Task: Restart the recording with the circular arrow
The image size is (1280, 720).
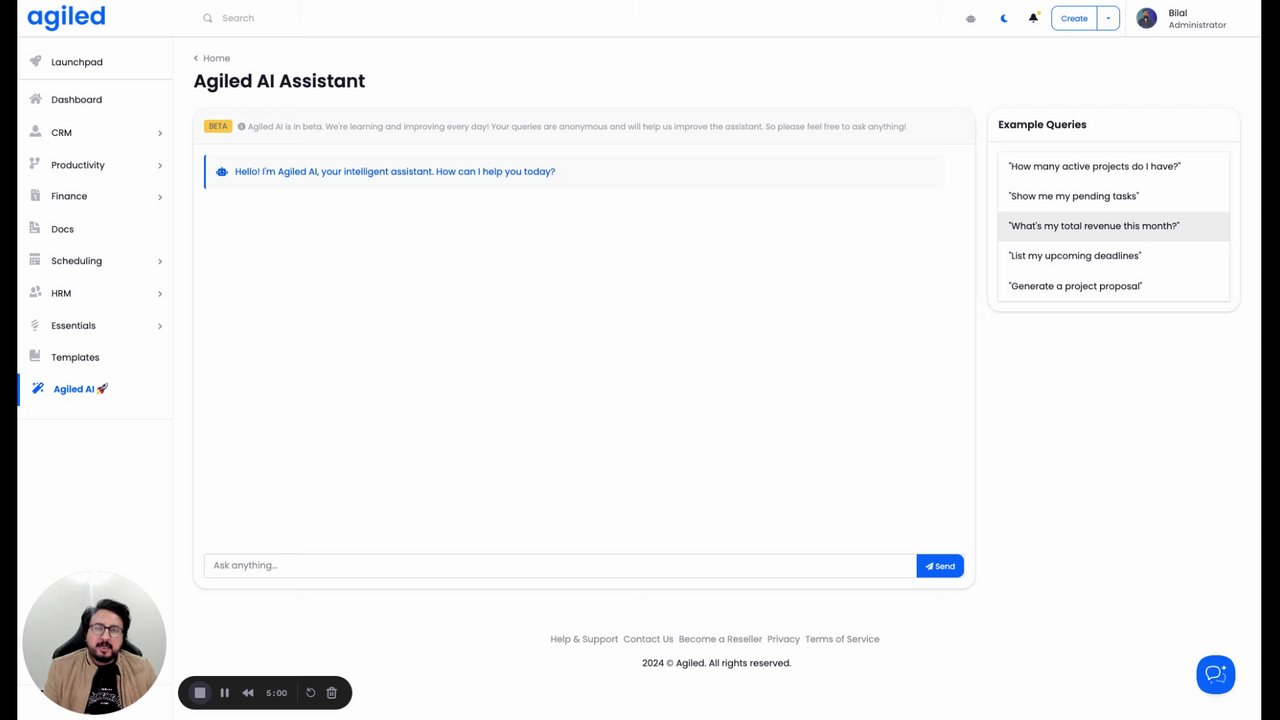Action: 310,693
